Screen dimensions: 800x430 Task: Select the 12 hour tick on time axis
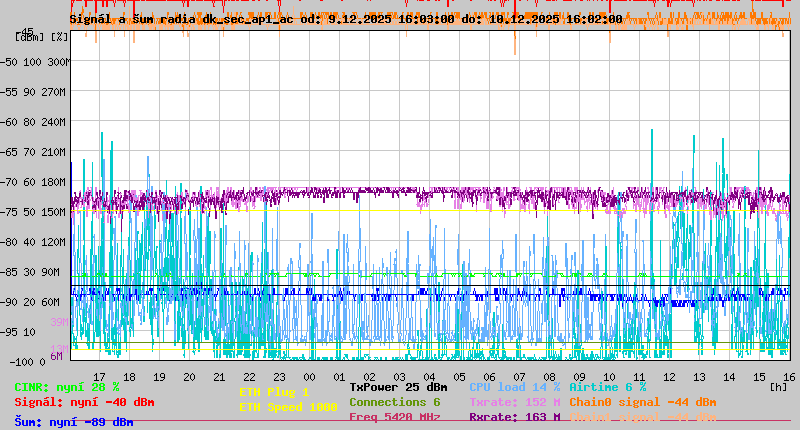tap(669, 376)
